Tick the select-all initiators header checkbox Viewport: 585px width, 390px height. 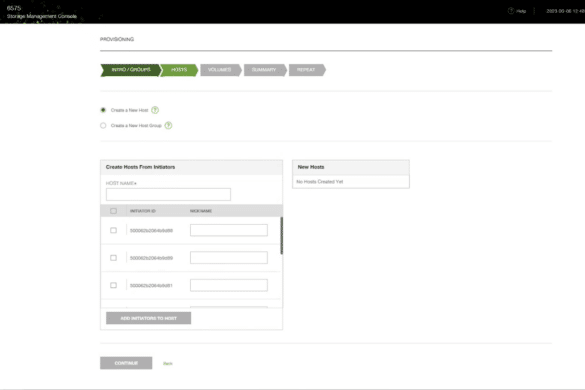[113, 211]
